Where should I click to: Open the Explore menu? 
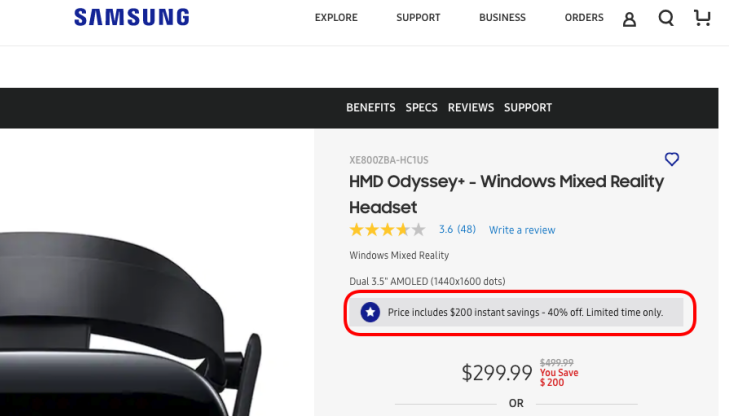click(336, 18)
